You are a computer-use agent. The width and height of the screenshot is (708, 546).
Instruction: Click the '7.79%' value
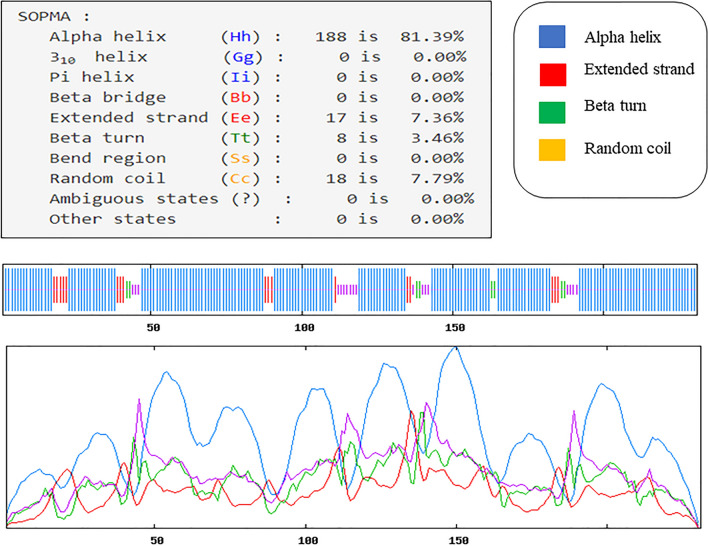tap(437, 178)
